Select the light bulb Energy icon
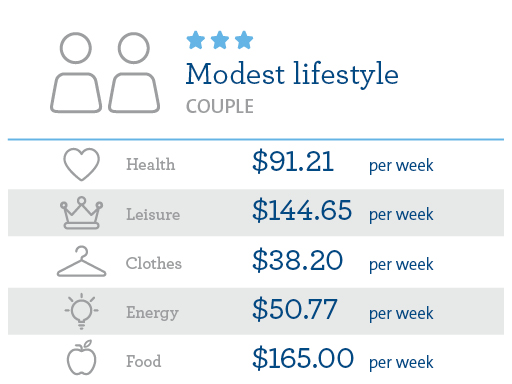The width and height of the screenshot is (512, 384). point(81,311)
